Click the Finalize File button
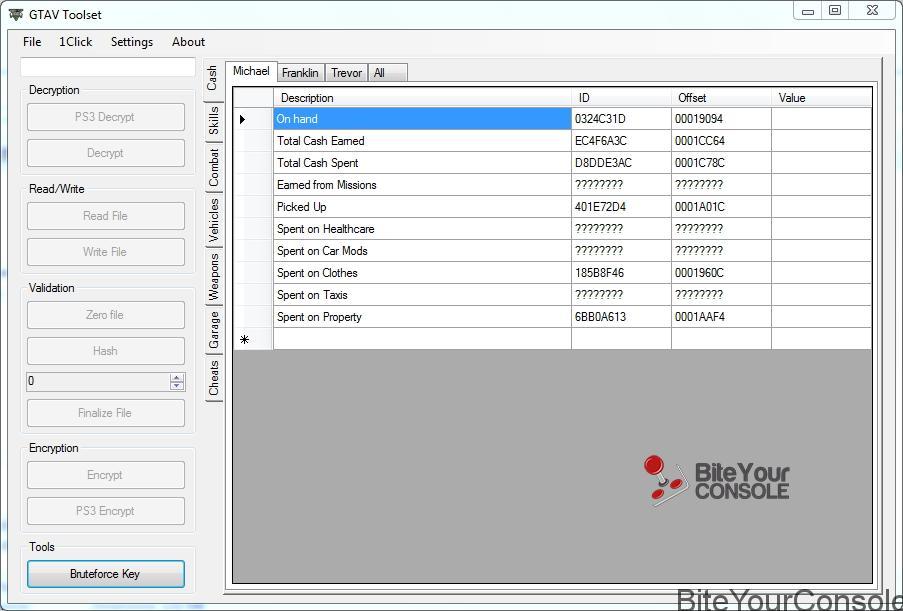Viewport: 903px width, 611px height. [x=105, y=413]
